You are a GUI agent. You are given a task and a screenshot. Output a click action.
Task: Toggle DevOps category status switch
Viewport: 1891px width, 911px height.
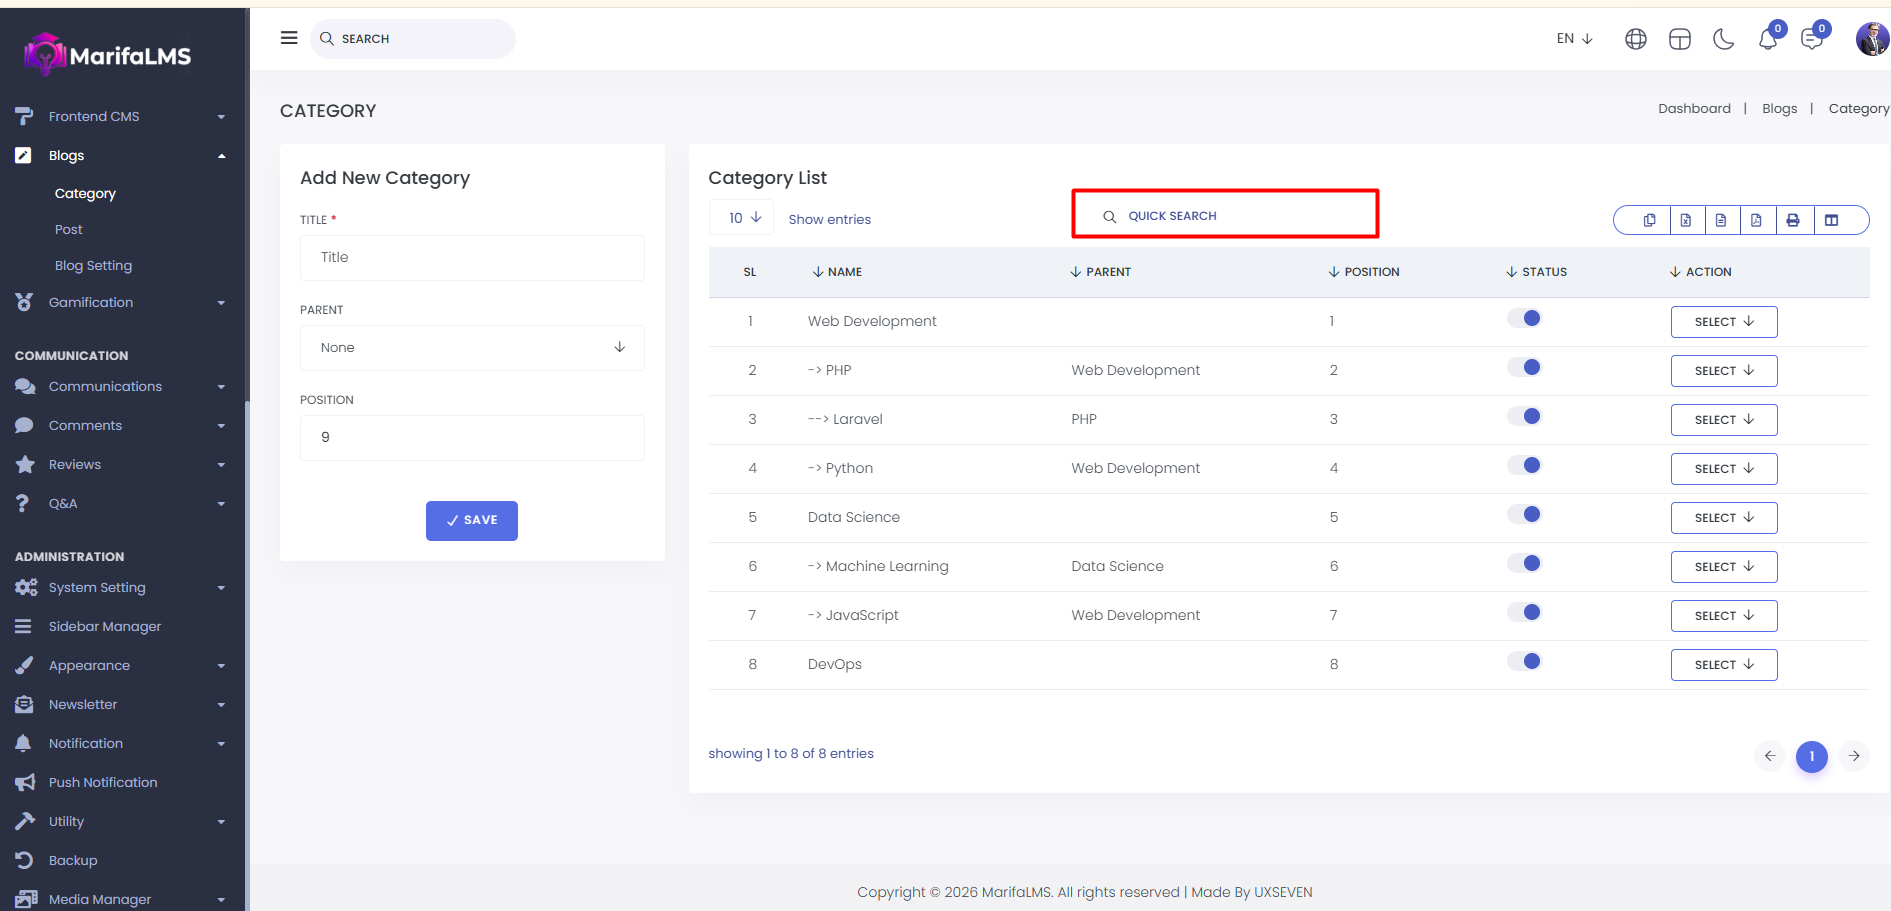click(x=1524, y=662)
